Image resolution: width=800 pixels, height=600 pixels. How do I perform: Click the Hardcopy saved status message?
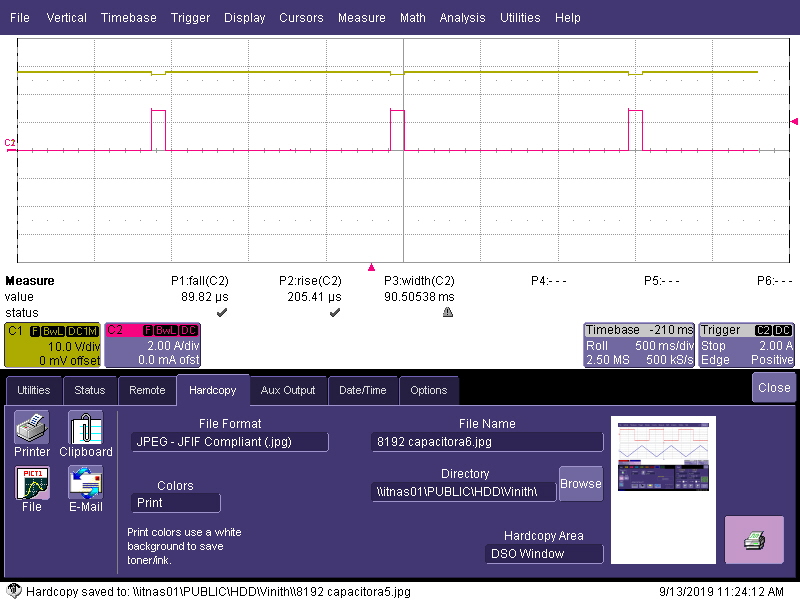(218, 592)
